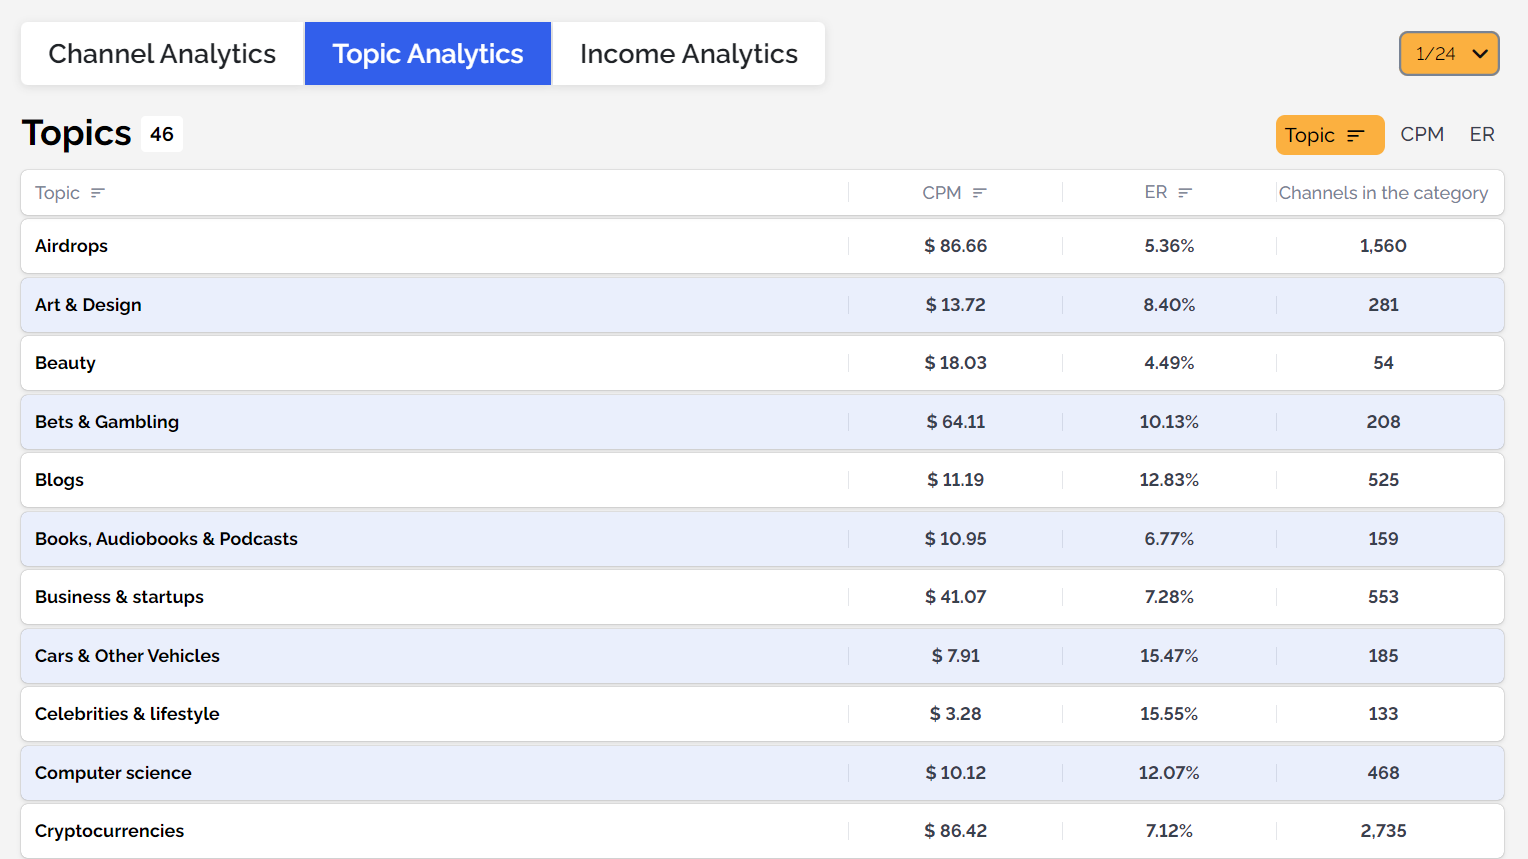Click the orange Topic sort button

pos(1330,135)
